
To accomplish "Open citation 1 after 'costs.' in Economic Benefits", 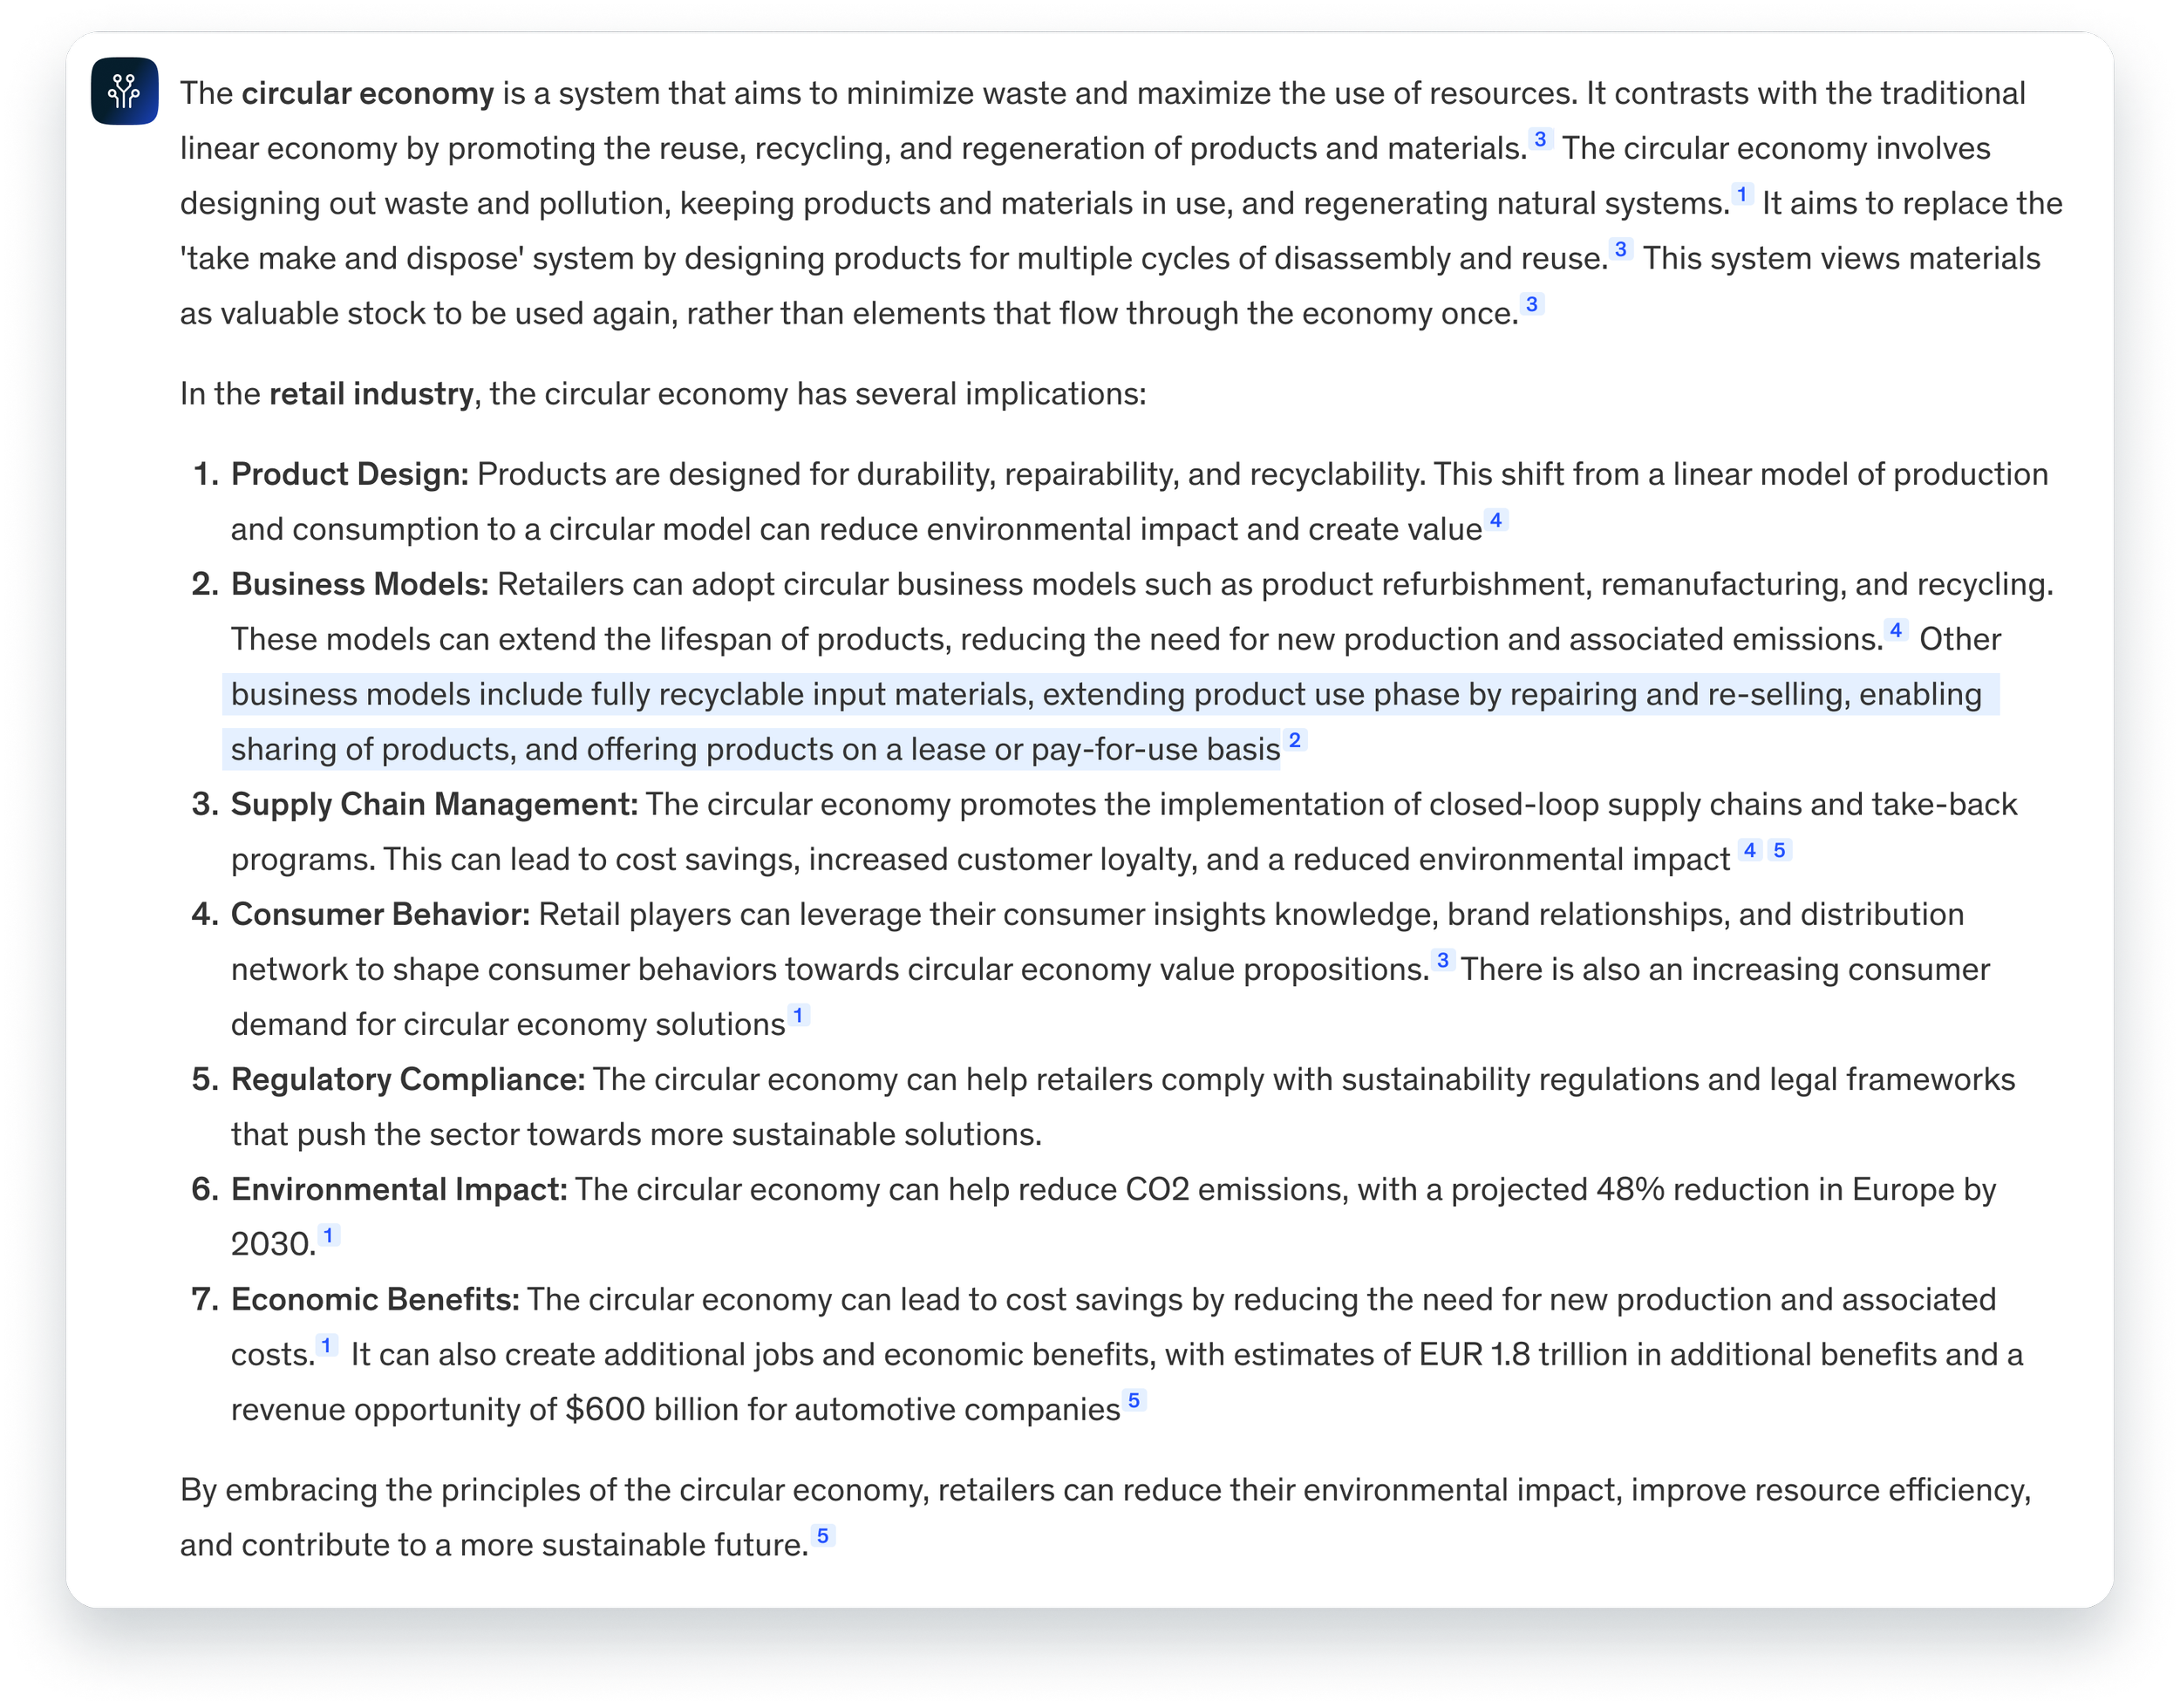I will (x=326, y=1345).
